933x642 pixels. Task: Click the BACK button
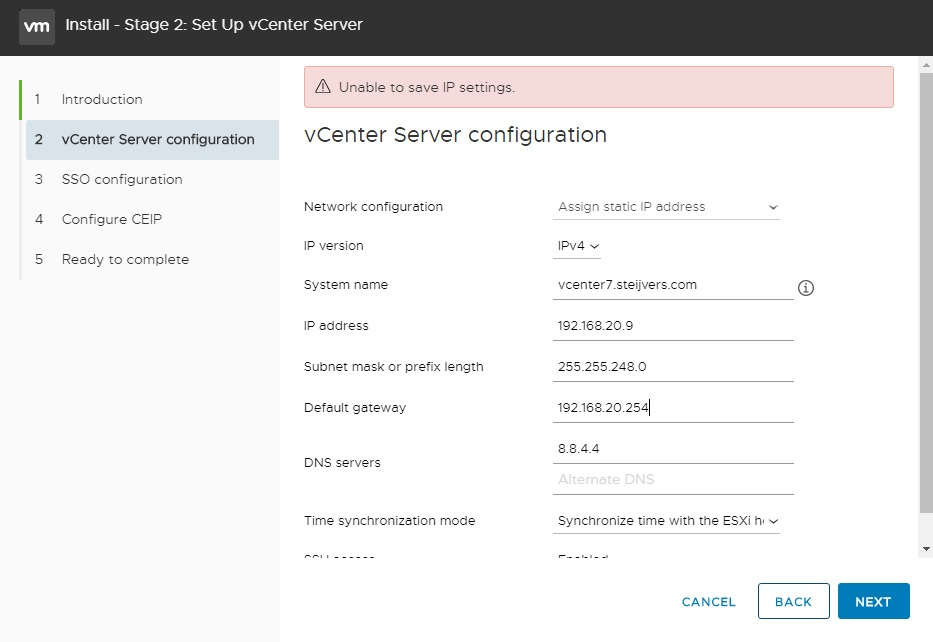pyautogui.click(x=793, y=601)
